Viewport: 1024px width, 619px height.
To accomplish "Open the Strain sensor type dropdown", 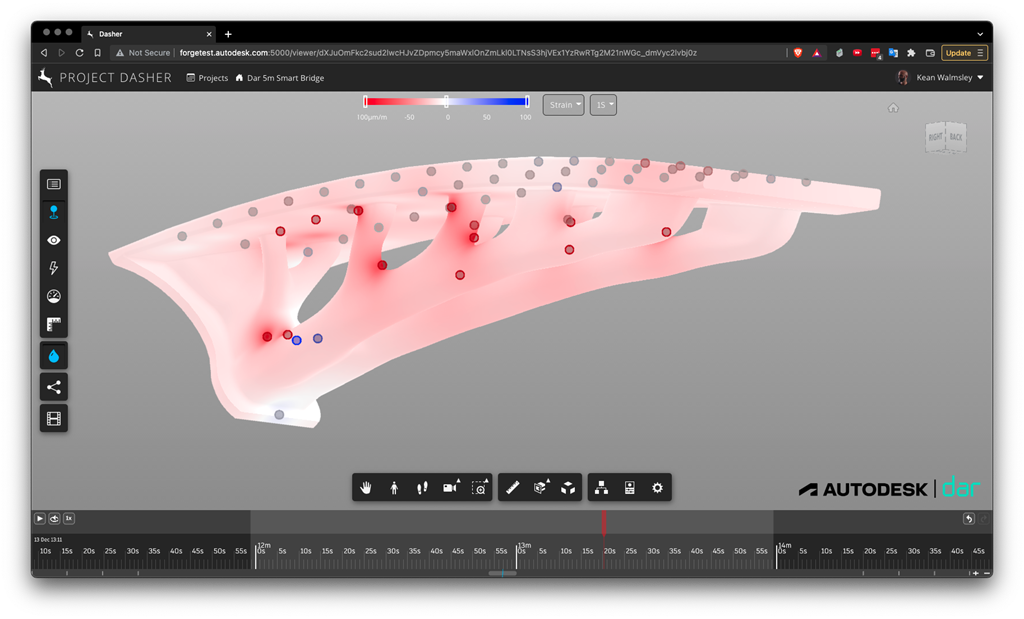I will tap(563, 104).
